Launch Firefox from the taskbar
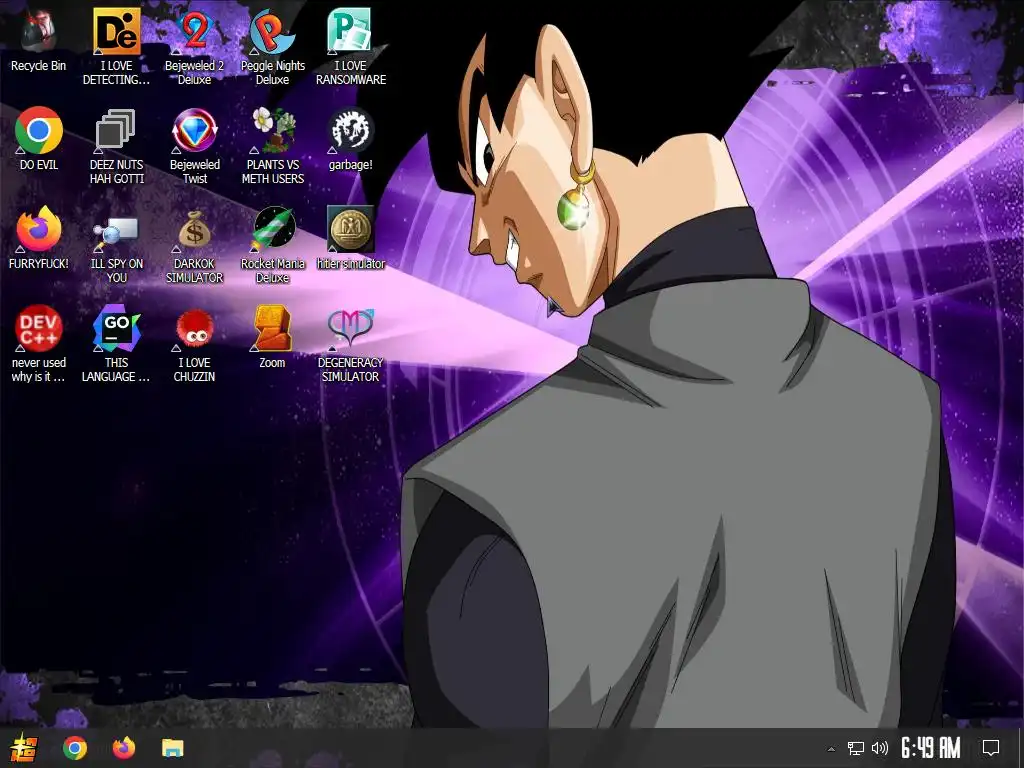 (x=123, y=748)
